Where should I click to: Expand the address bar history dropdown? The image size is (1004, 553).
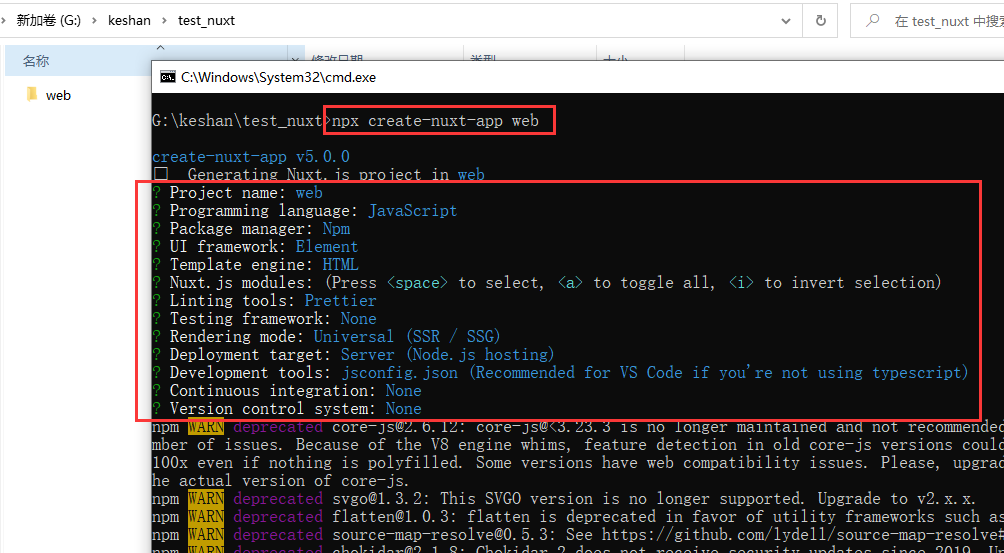click(x=786, y=21)
